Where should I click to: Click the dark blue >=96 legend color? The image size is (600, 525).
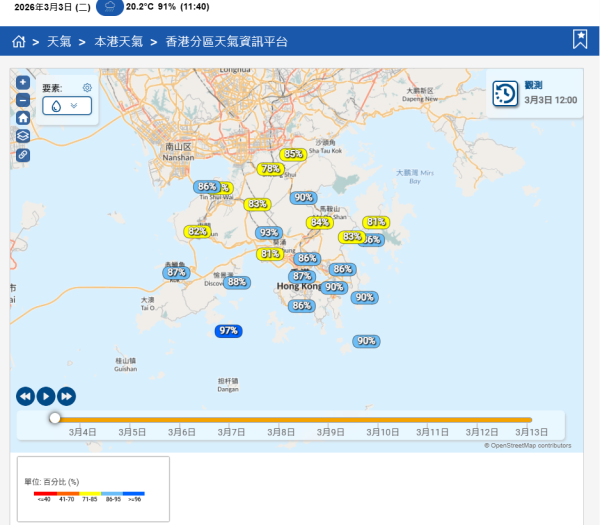point(134,494)
